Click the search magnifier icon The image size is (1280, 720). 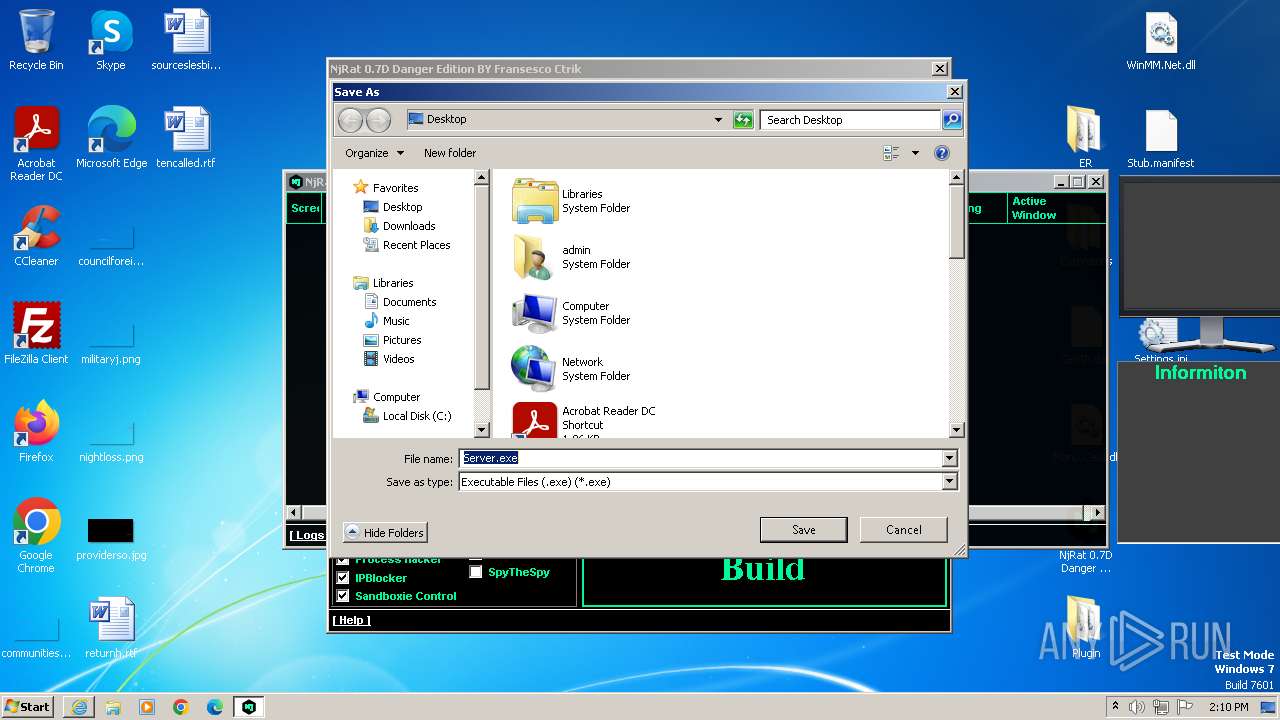tap(952, 120)
